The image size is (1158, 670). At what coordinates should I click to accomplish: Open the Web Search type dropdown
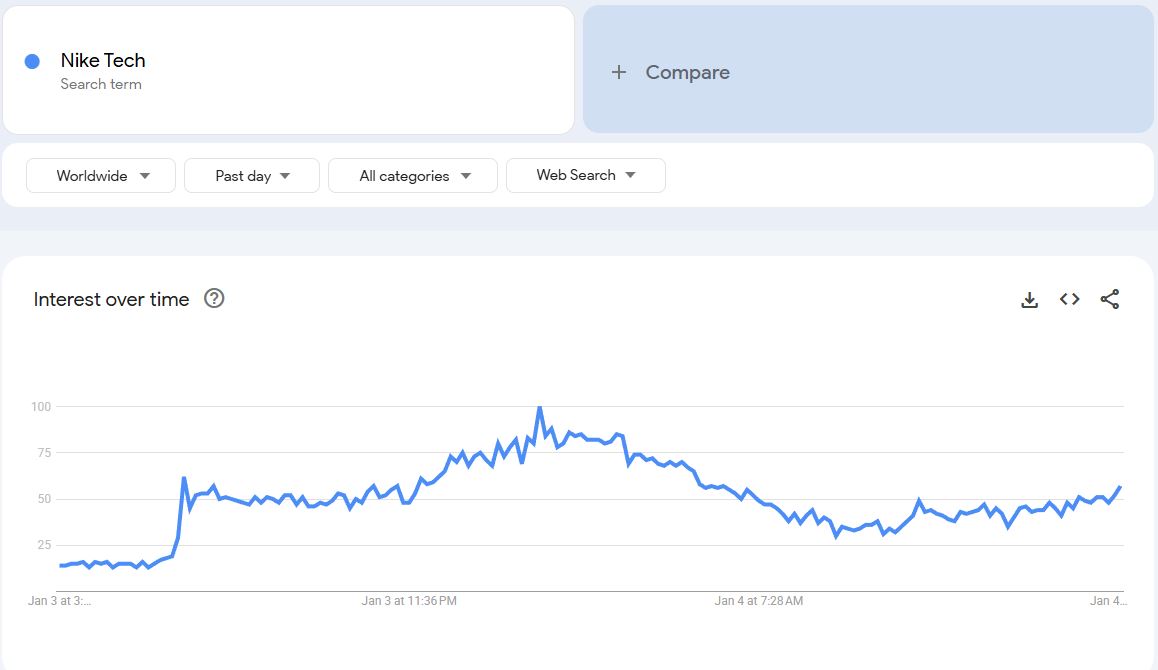[x=585, y=175]
